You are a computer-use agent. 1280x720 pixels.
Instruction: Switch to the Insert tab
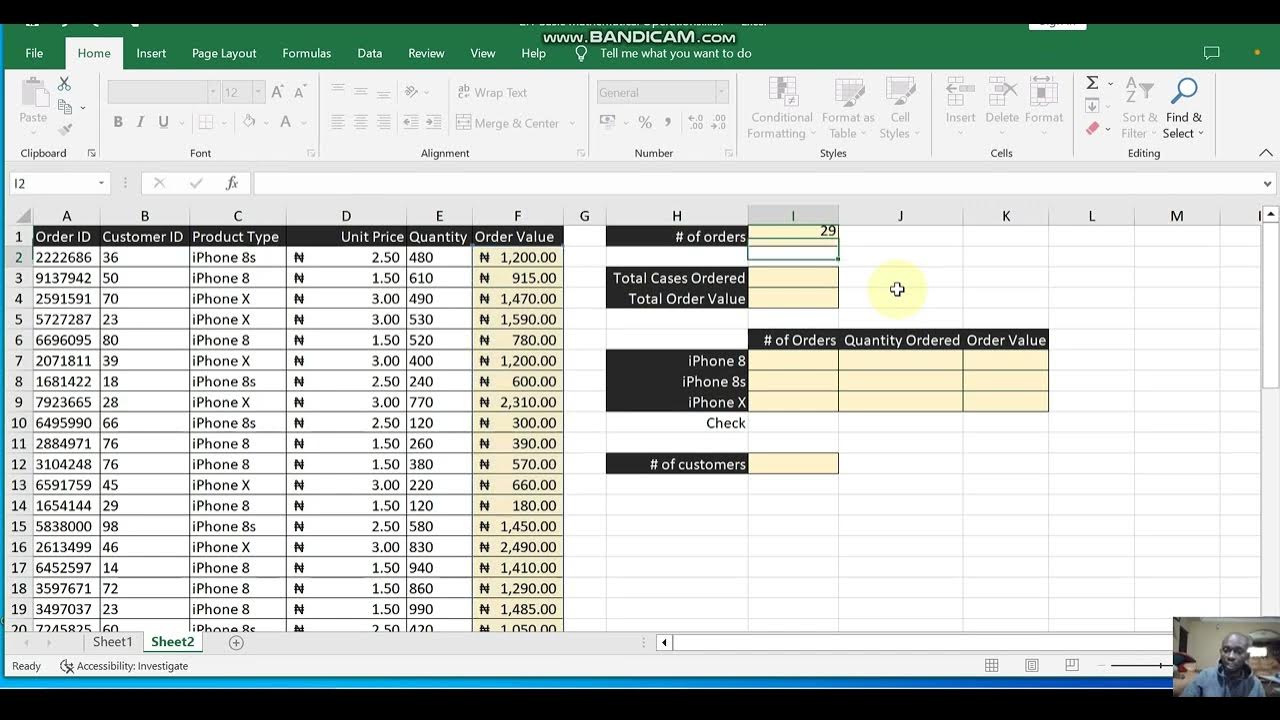coord(151,53)
